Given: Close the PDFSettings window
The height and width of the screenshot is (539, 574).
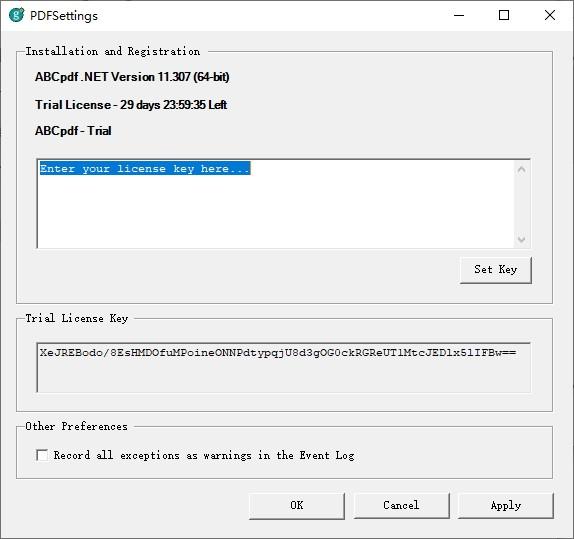Looking at the screenshot, I should [x=550, y=15].
